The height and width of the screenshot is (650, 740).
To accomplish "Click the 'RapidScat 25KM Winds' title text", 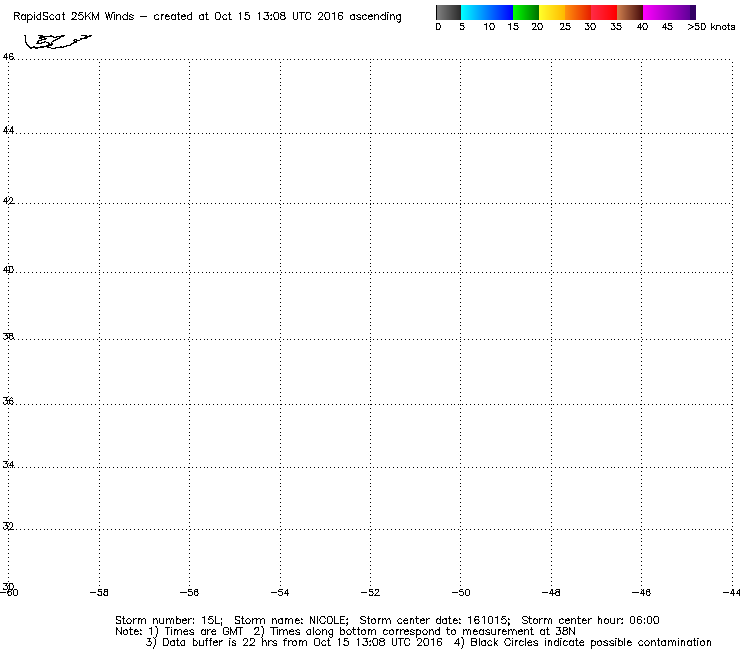I will (74, 16).
